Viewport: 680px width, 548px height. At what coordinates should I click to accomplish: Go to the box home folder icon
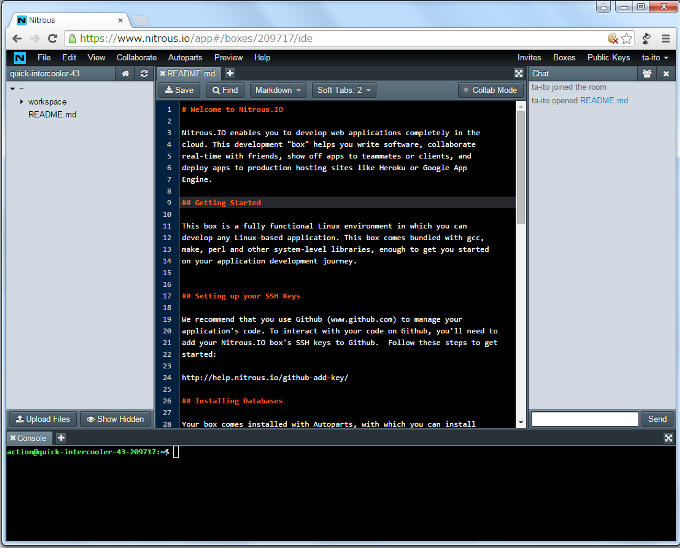[x=125, y=74]
